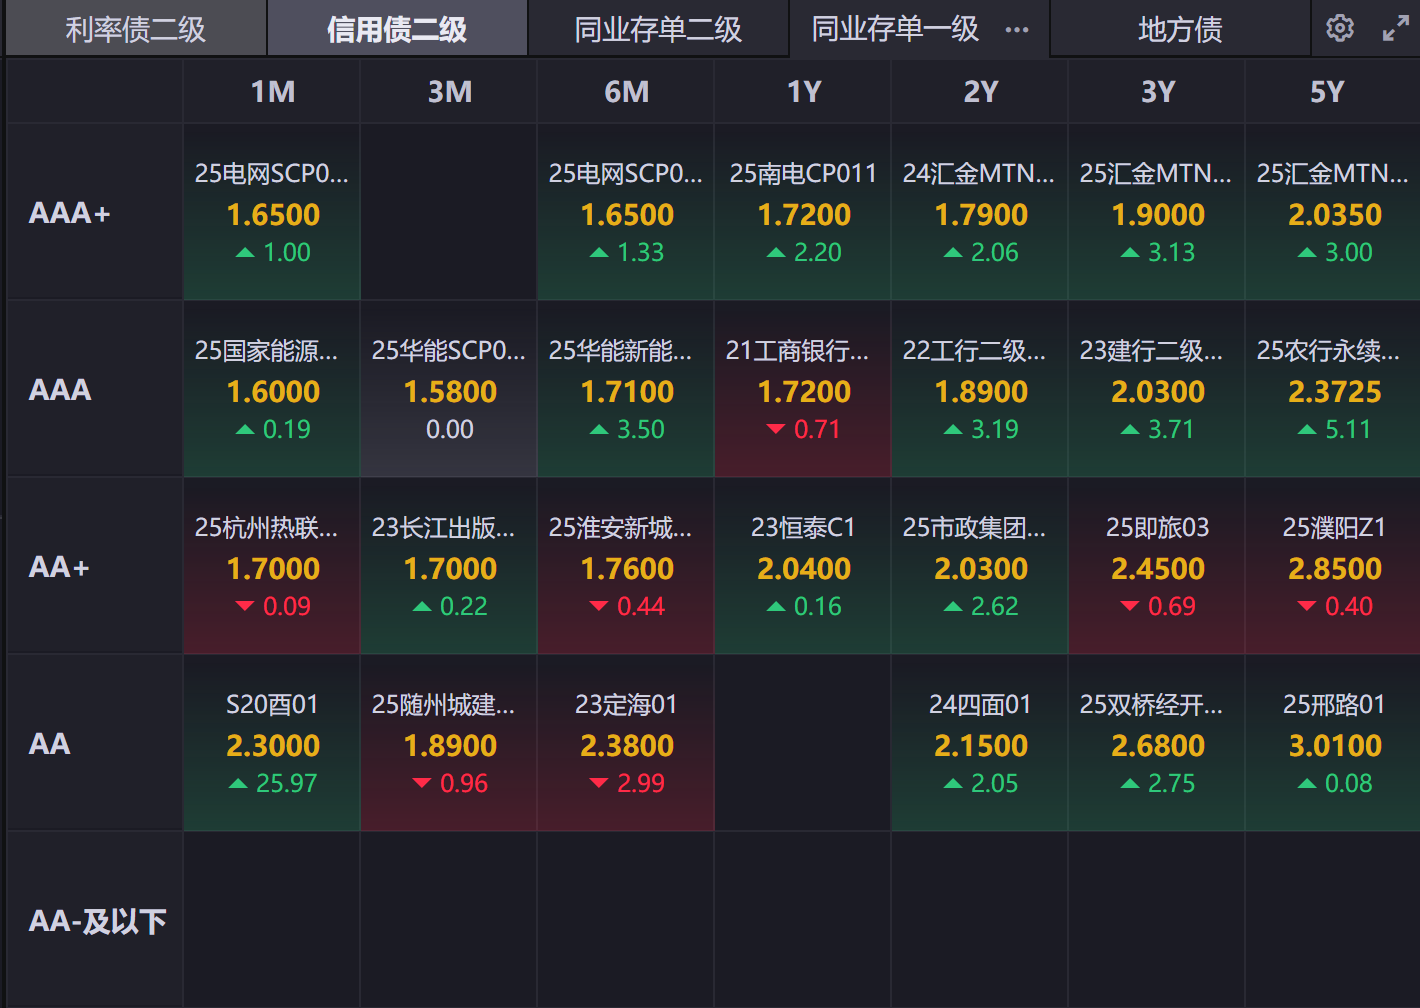
Task: Open the three-dot more options menu
Action: coord(1017,30)
